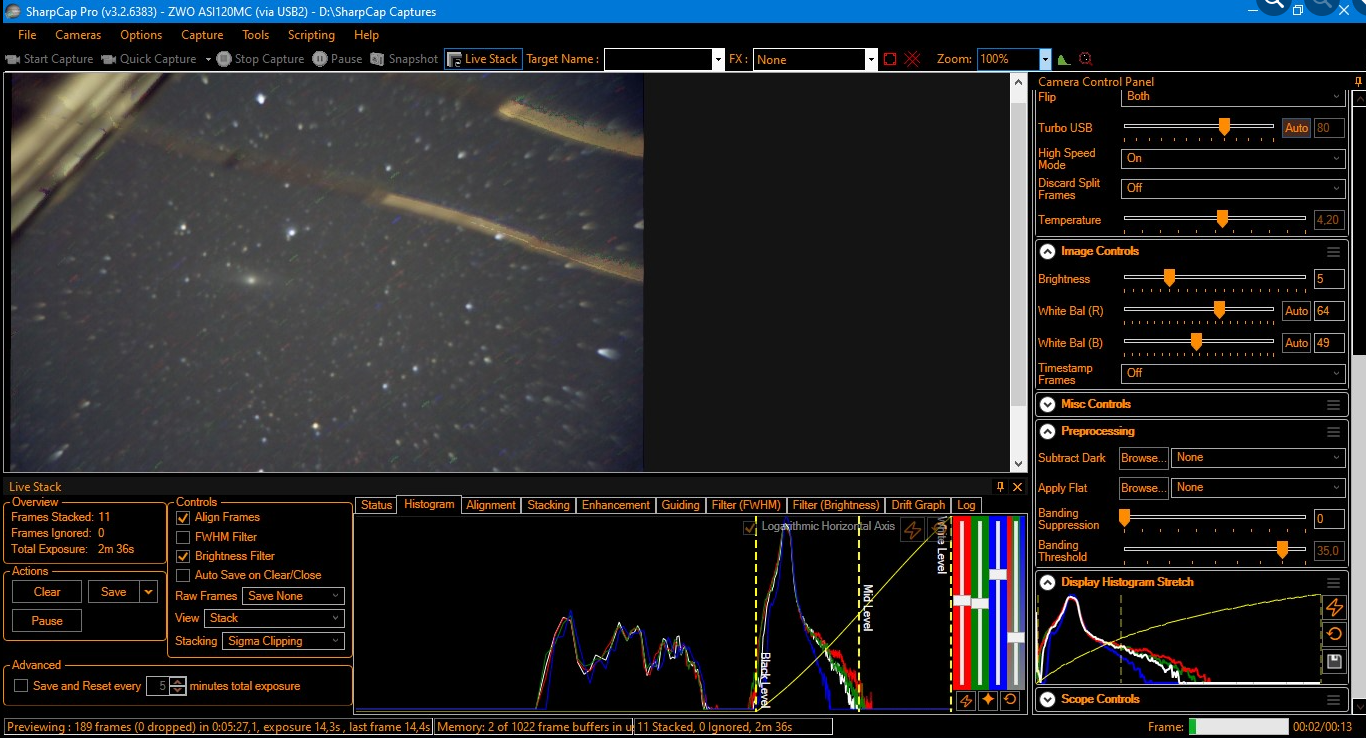Open the Scope Controls hamburger menu
The width and height of the screenshot is (1366, 738).
coord(1333,700)
